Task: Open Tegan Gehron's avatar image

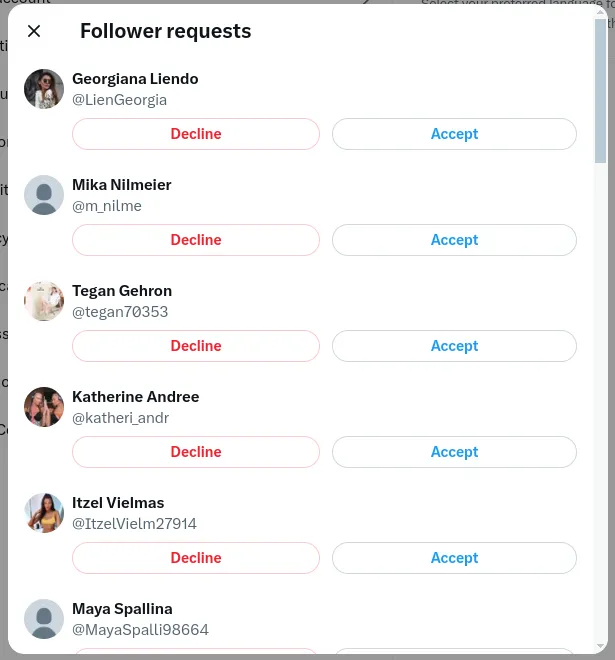Action: (44, 301)
